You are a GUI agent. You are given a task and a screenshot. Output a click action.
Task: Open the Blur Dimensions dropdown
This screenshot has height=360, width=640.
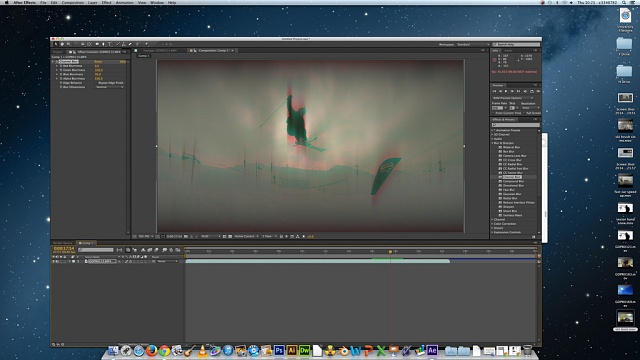109,87
